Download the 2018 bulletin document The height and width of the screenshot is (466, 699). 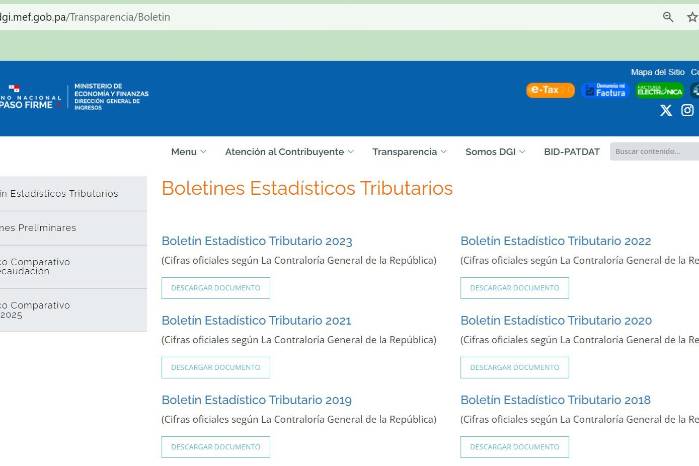click(x=514, y=447)
